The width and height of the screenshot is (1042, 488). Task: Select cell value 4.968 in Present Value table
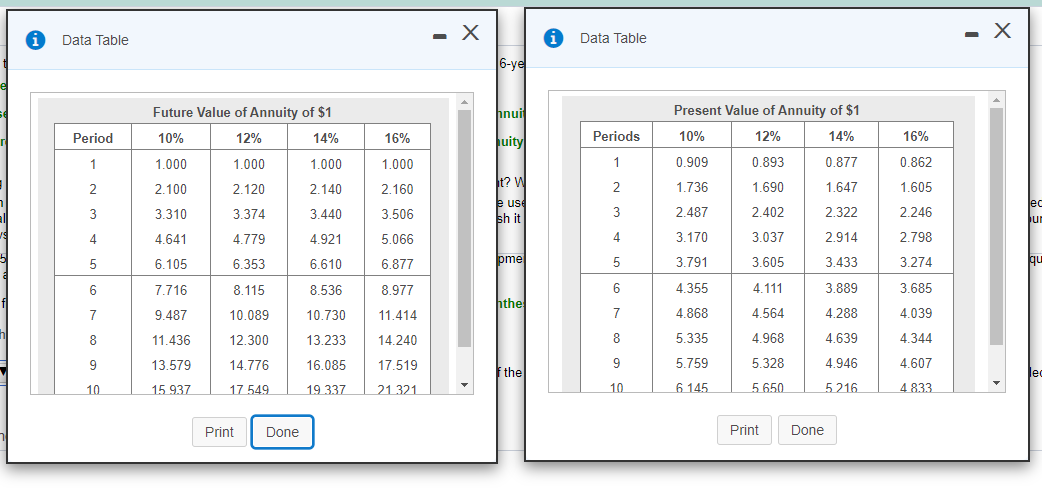pos(768,338)
